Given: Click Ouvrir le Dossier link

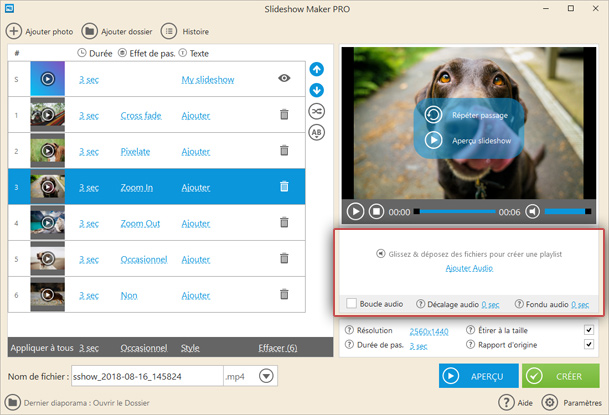Looking at the screenshot, I should (121, 403).
